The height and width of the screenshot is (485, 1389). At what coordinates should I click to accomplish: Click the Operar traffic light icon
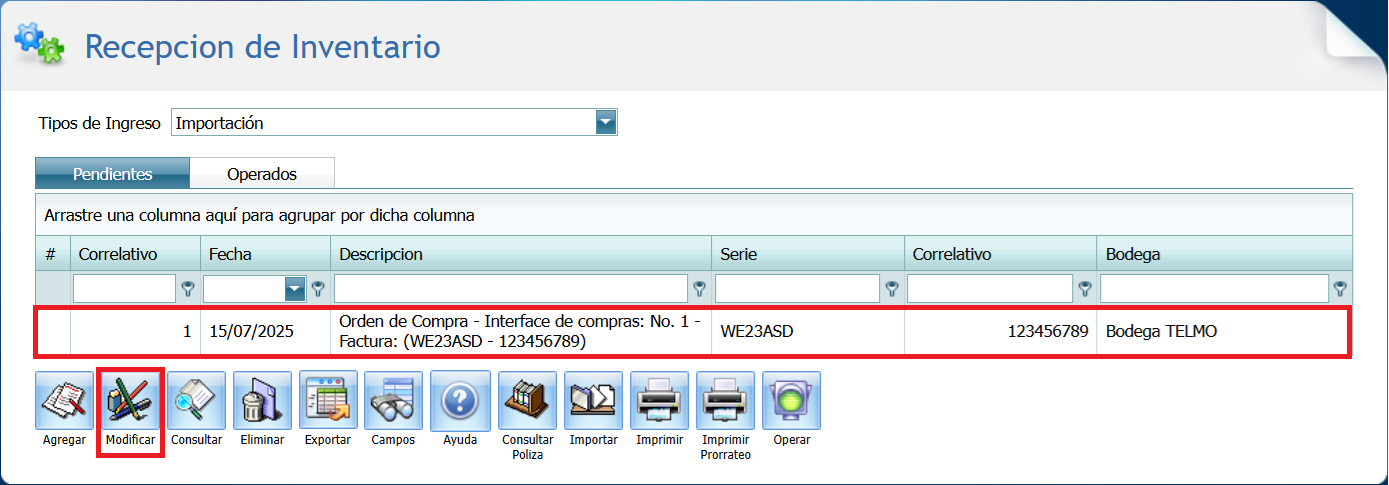pyautogui.click(x=791, y=401)
